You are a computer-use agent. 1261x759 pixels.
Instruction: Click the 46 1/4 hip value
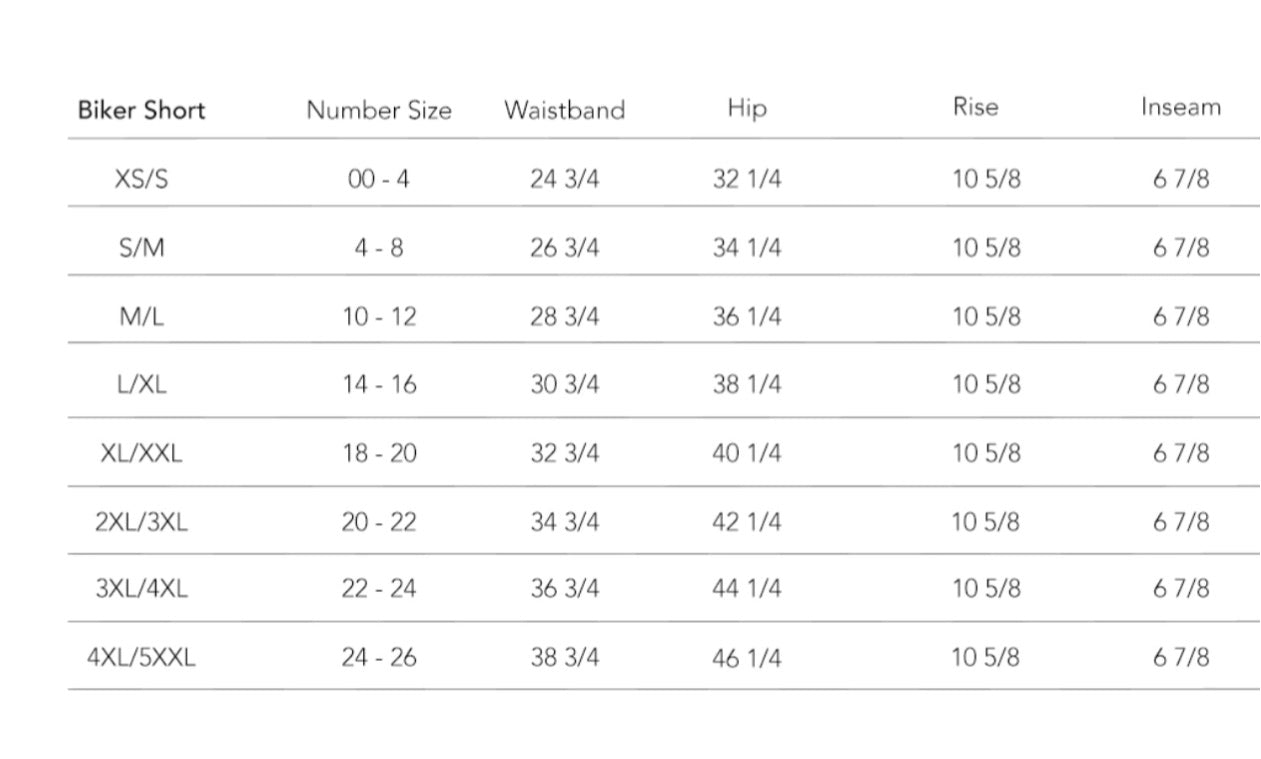746,658
